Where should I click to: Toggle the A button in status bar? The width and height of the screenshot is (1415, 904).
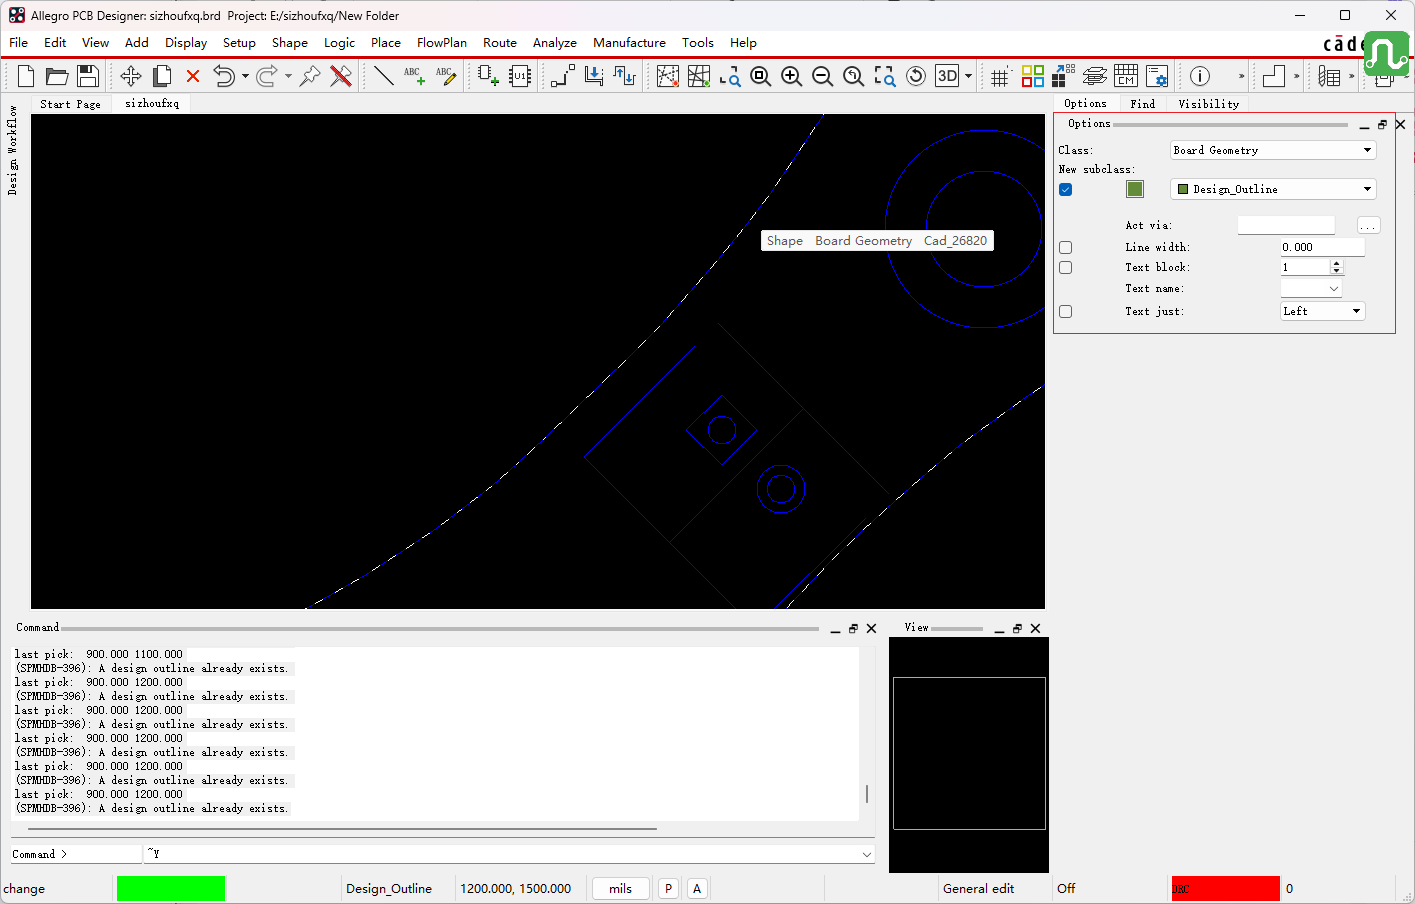697,888
